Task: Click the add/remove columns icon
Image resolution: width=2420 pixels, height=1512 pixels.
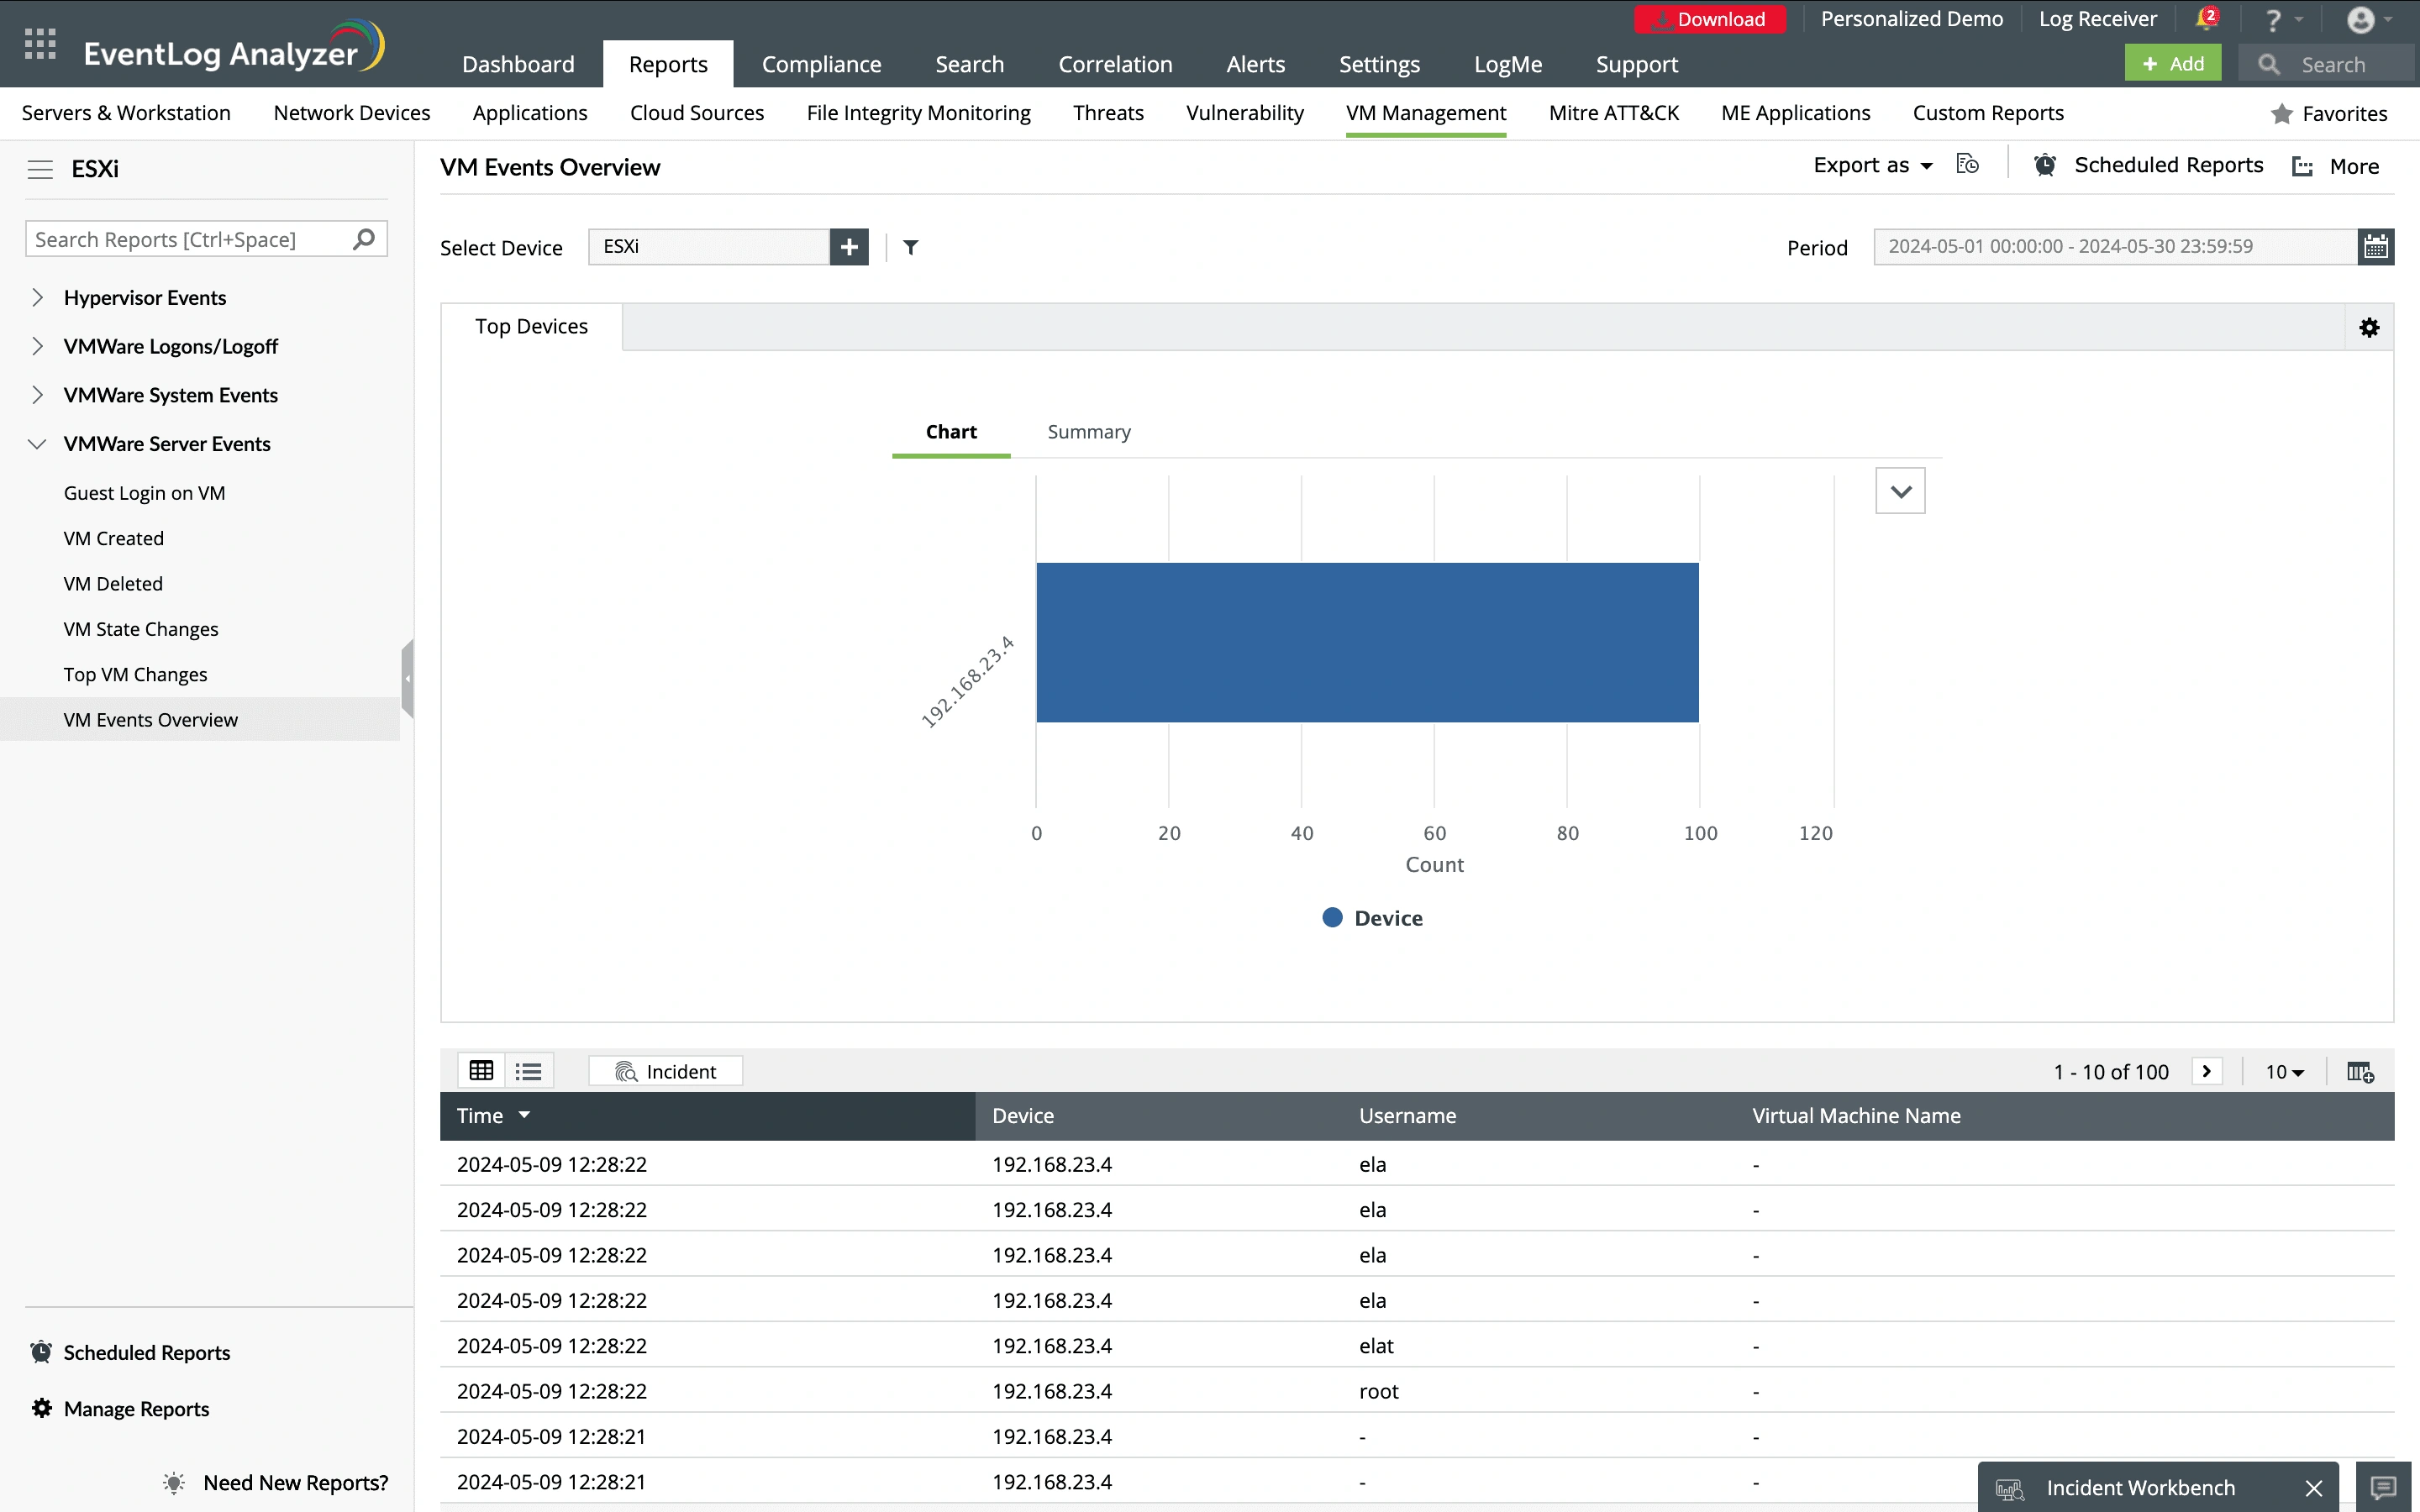Action: click(2360, 1071)
